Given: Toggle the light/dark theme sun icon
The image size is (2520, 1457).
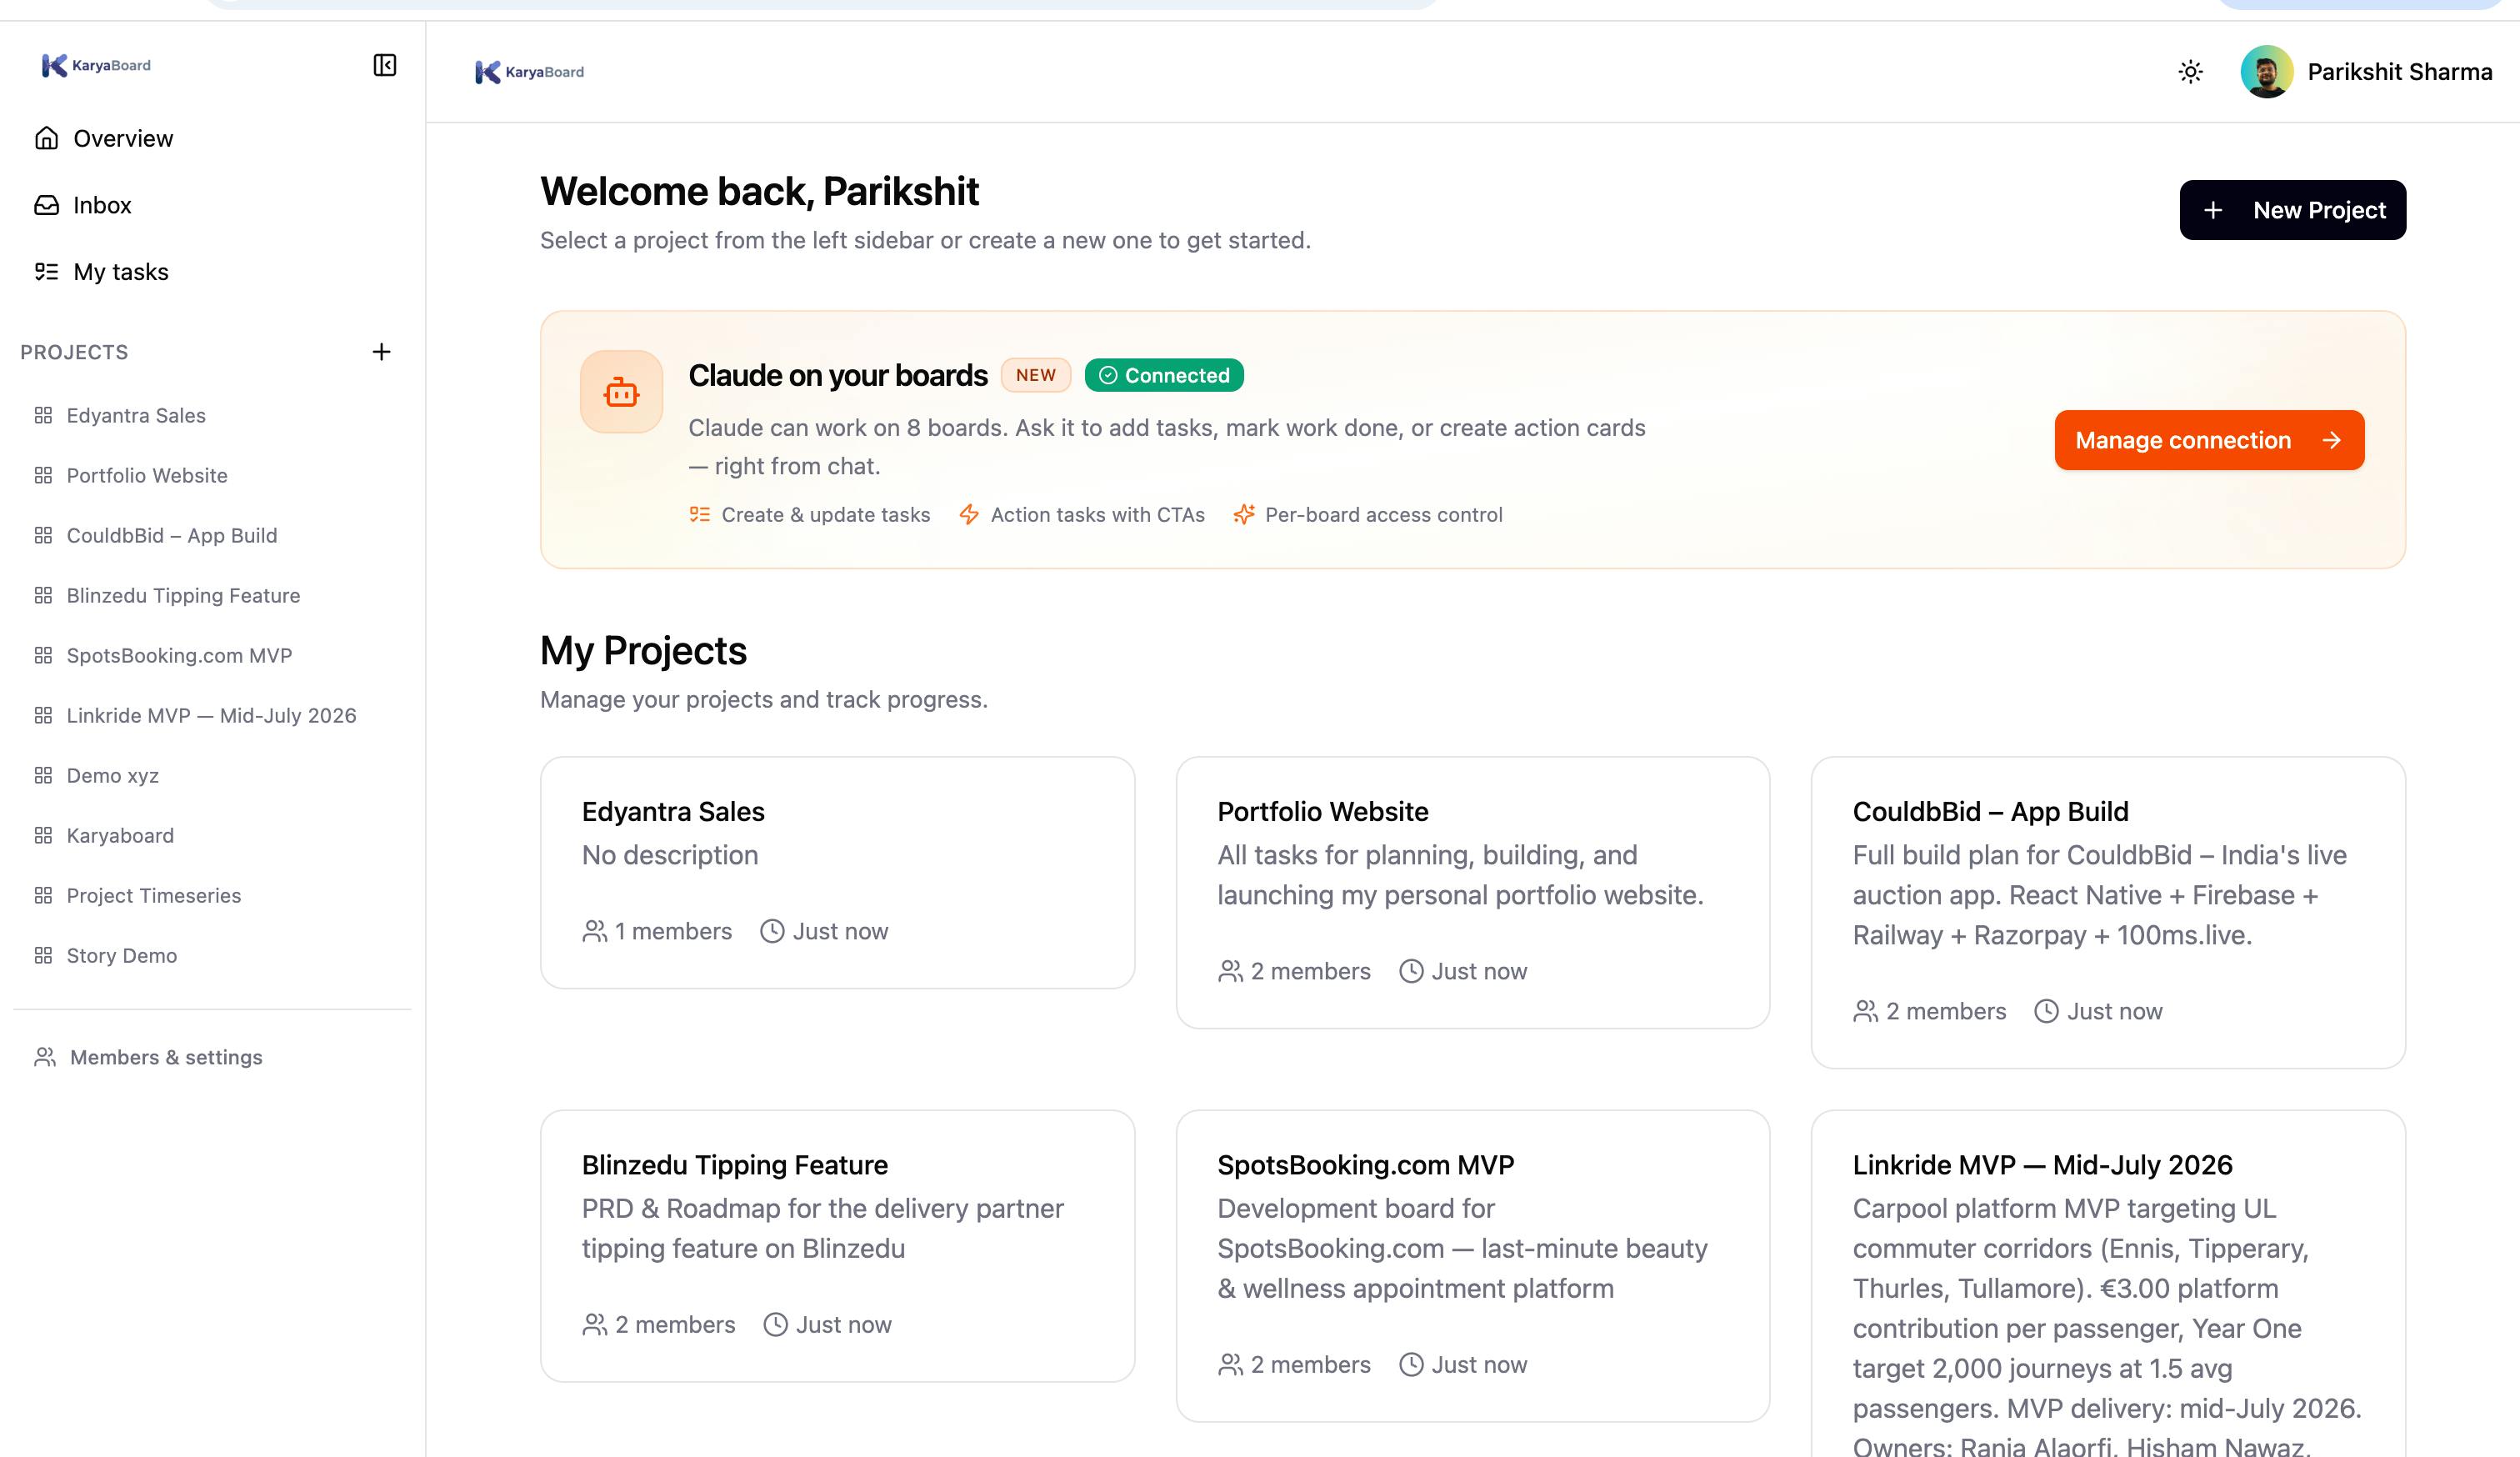Looking at the screenshot, I should (x=2190, y=72).
